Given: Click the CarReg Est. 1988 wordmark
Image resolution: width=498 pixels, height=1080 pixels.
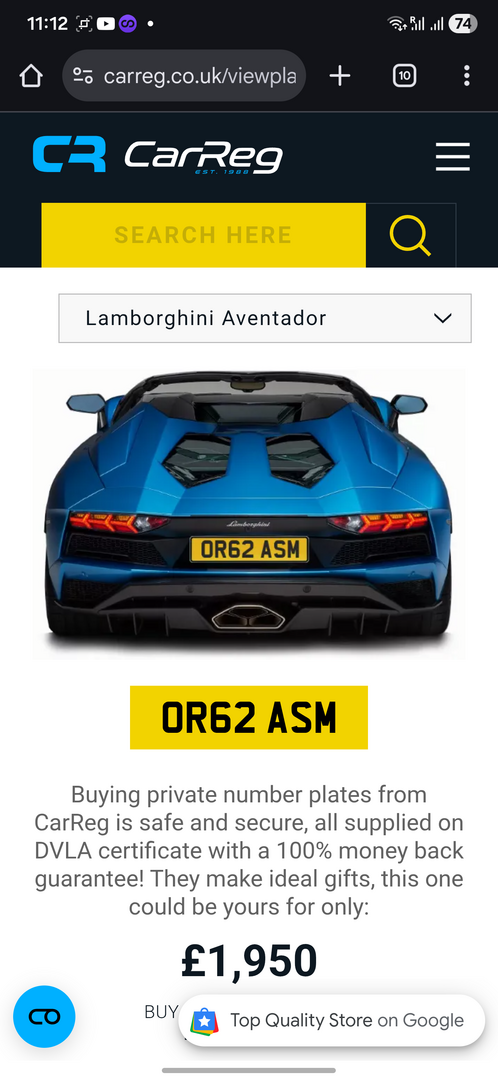Looking at the screenshot, I should click(x=204, y=156).
